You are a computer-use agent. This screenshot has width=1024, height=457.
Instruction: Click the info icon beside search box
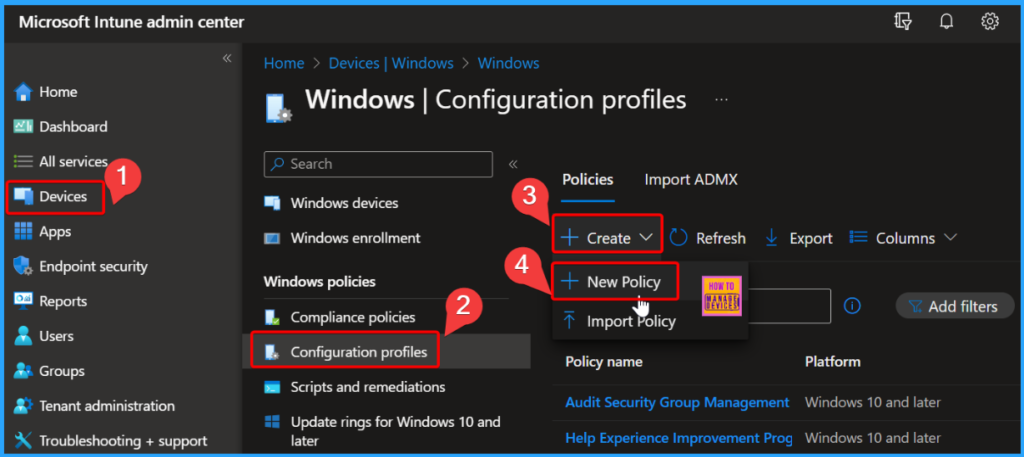point(852,306)
